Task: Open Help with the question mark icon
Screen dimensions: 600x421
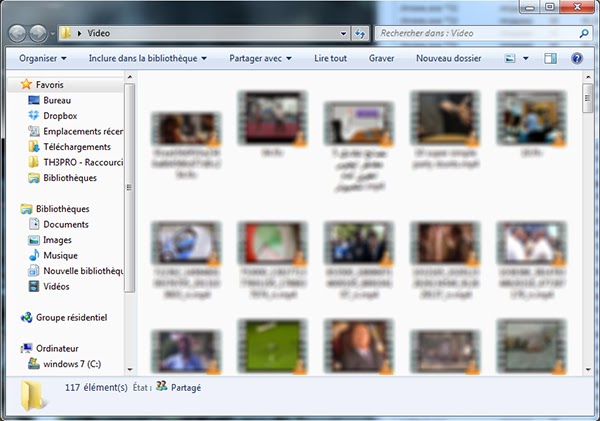Action: (x=577, y=59)
